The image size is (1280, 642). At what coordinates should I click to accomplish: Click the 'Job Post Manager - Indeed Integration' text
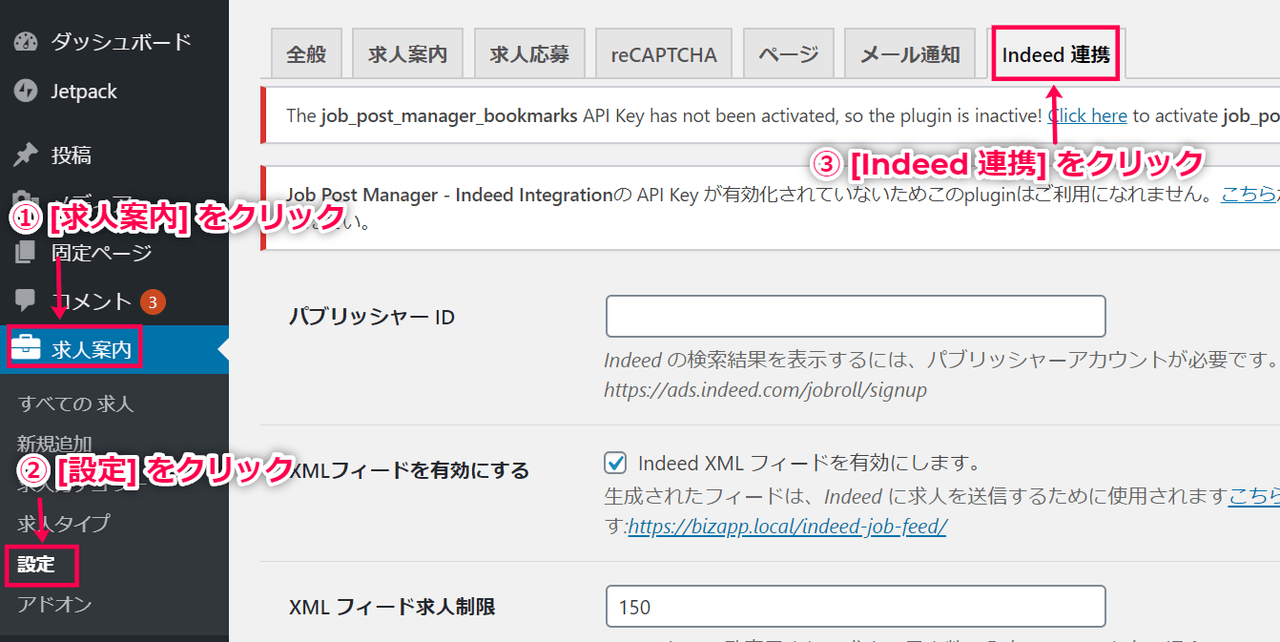tap(449, 194)
